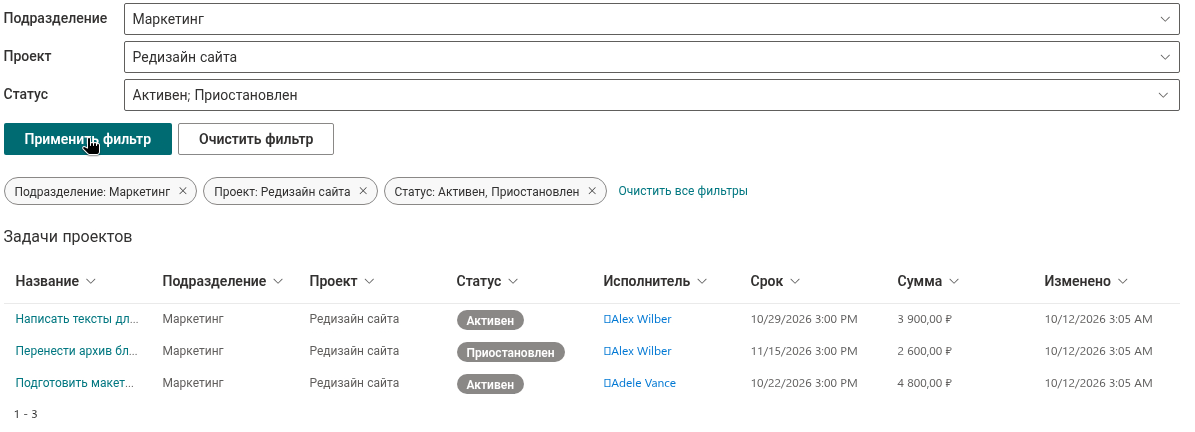Click the amount 3 900,00 ₽
The height and width of the screenshot is (432, 1195).
tap(925, 319)
